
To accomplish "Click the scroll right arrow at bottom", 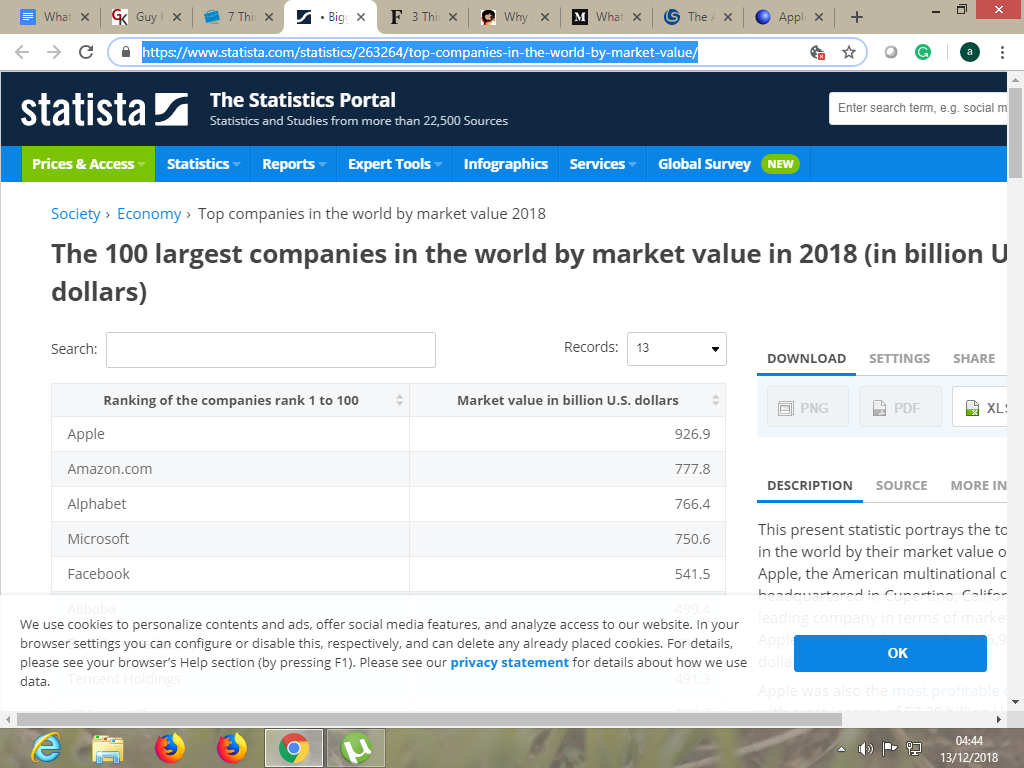I will [999, 720].
